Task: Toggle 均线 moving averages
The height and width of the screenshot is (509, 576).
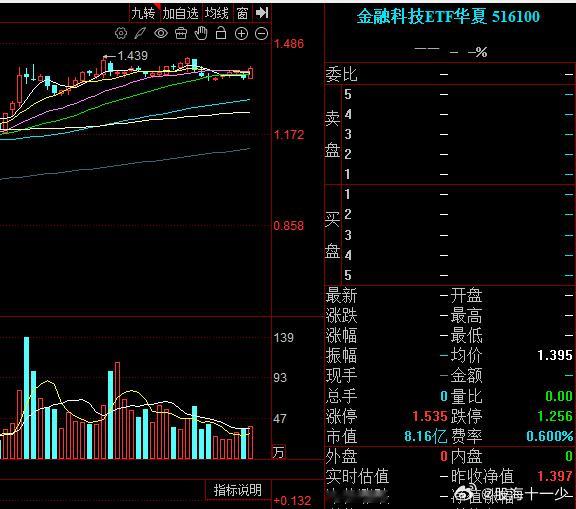Action: pyautogui.click(x=217, y=13)
